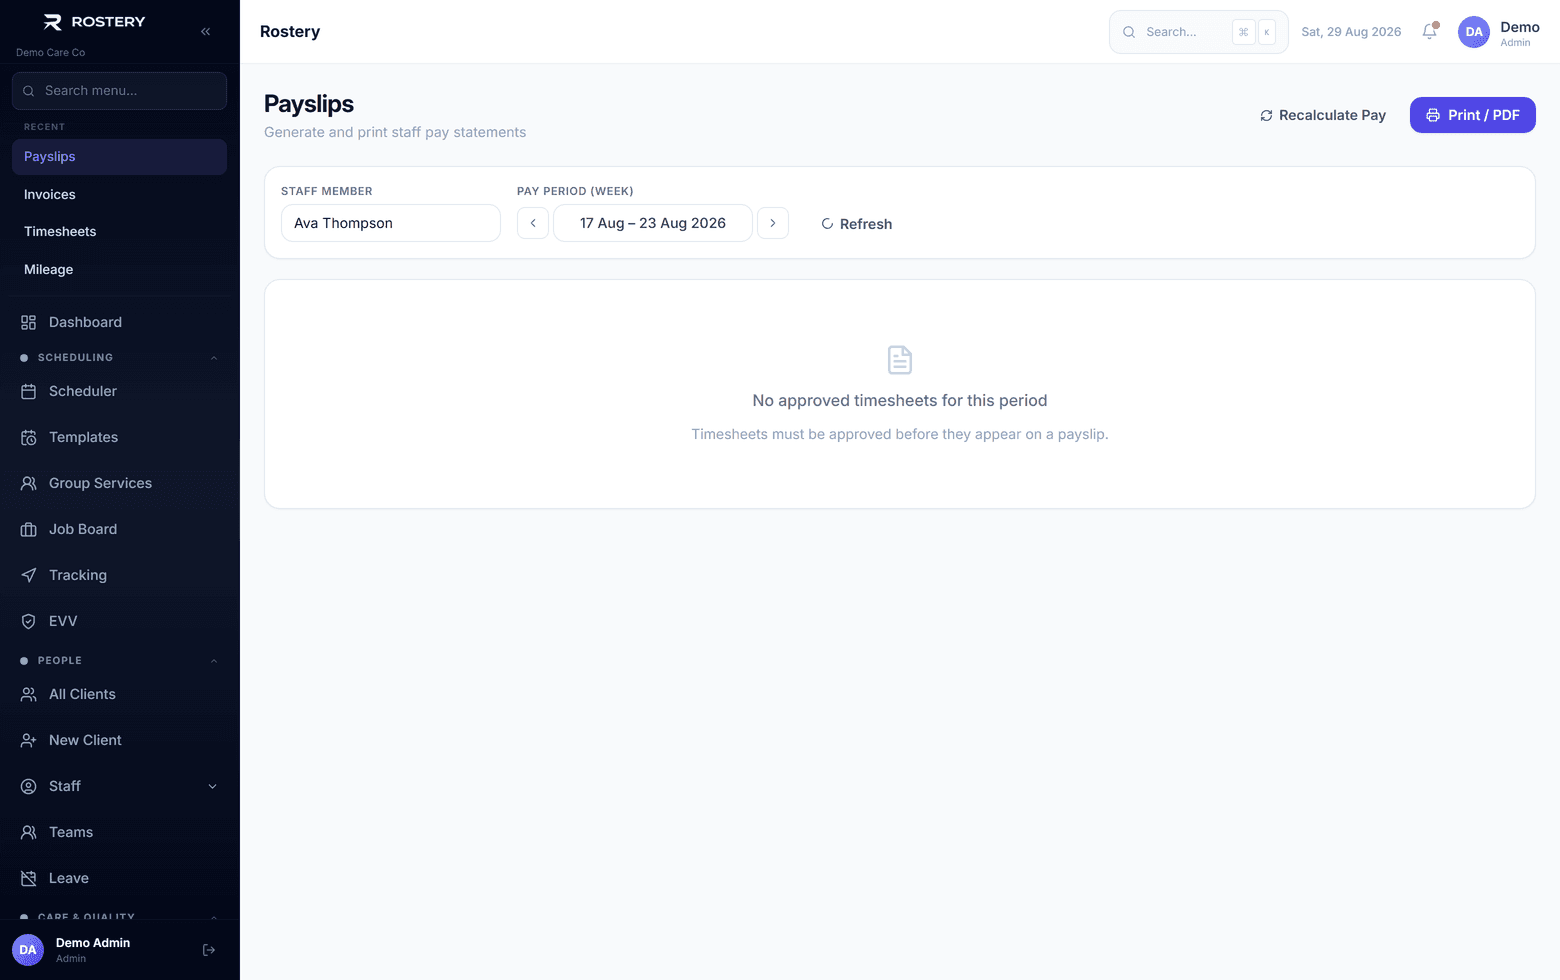The height and width of the screenshot is (980, 1560).
Task: Click the Rostery logo in the sidebar
Action: pyautogui.click(x=95, y=22)
